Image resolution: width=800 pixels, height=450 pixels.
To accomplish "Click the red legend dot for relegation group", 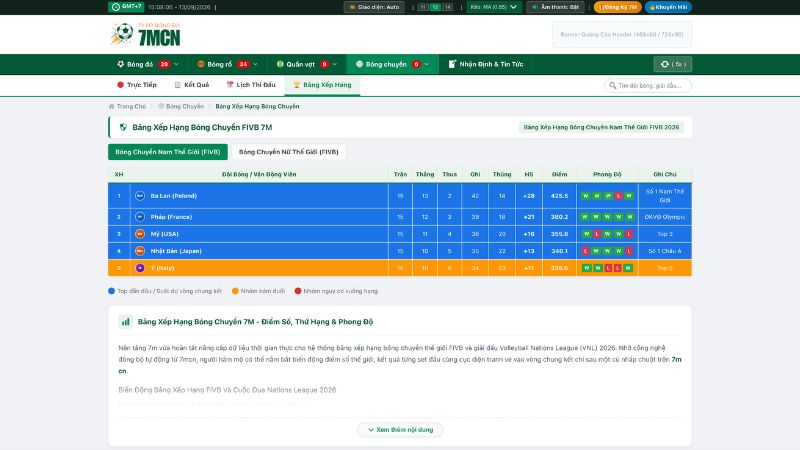I will (298, 291).
